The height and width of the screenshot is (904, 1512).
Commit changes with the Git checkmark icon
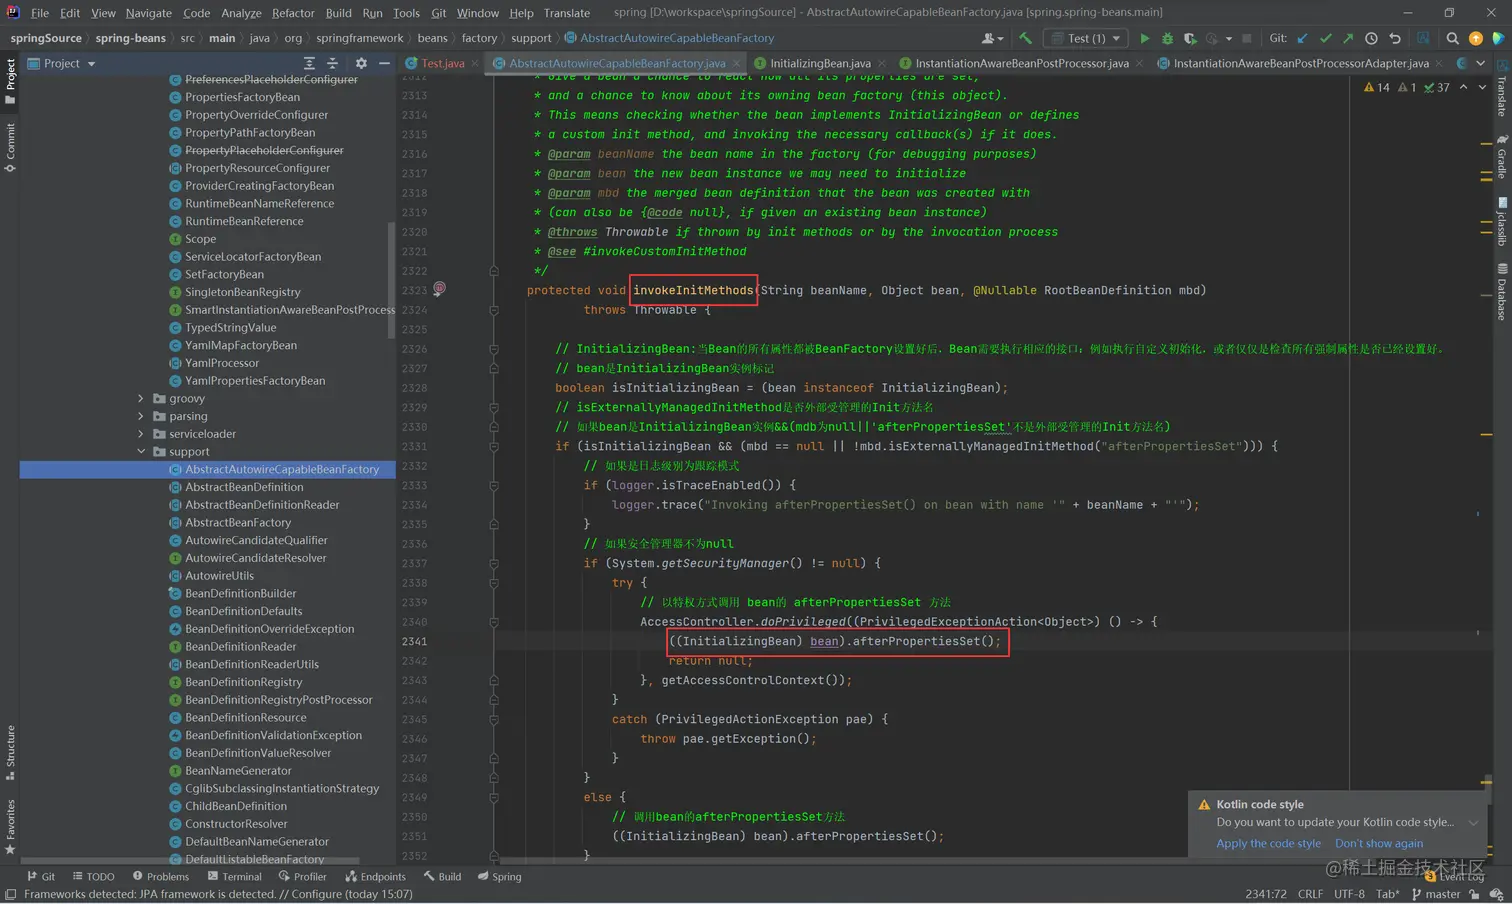1326,38
